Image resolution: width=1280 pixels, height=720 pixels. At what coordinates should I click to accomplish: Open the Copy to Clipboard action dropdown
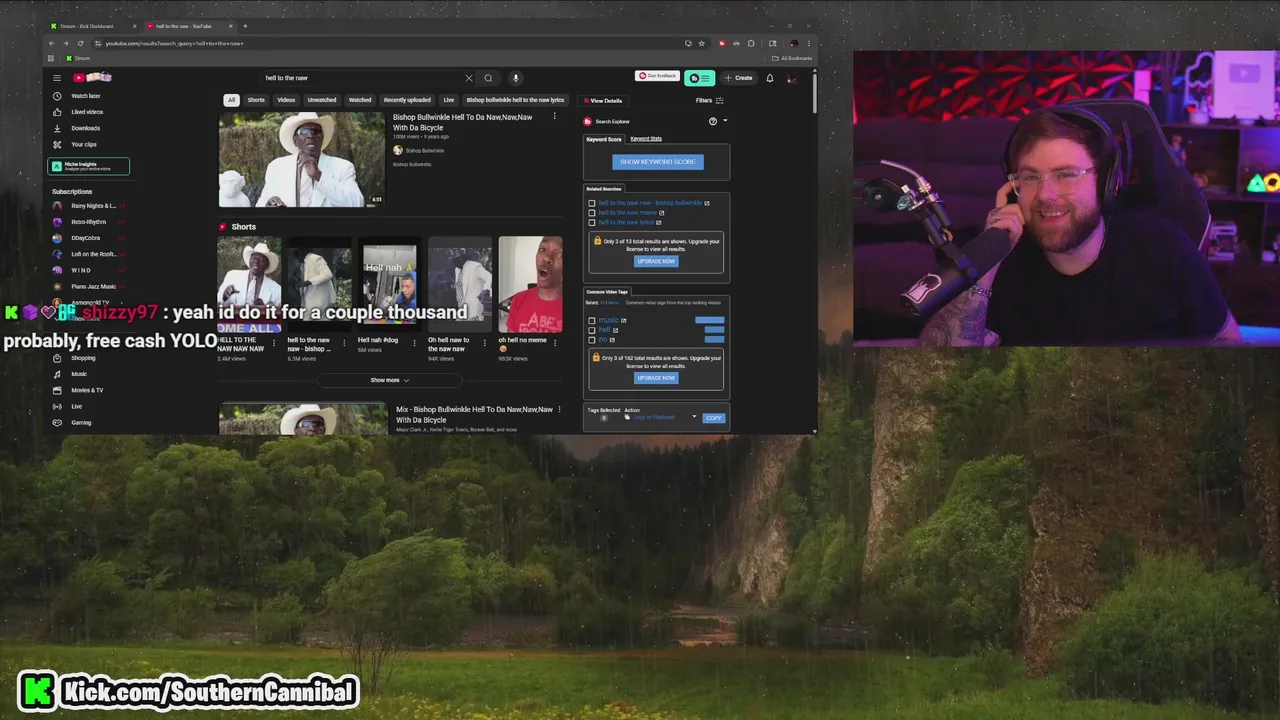pos(661,417)
